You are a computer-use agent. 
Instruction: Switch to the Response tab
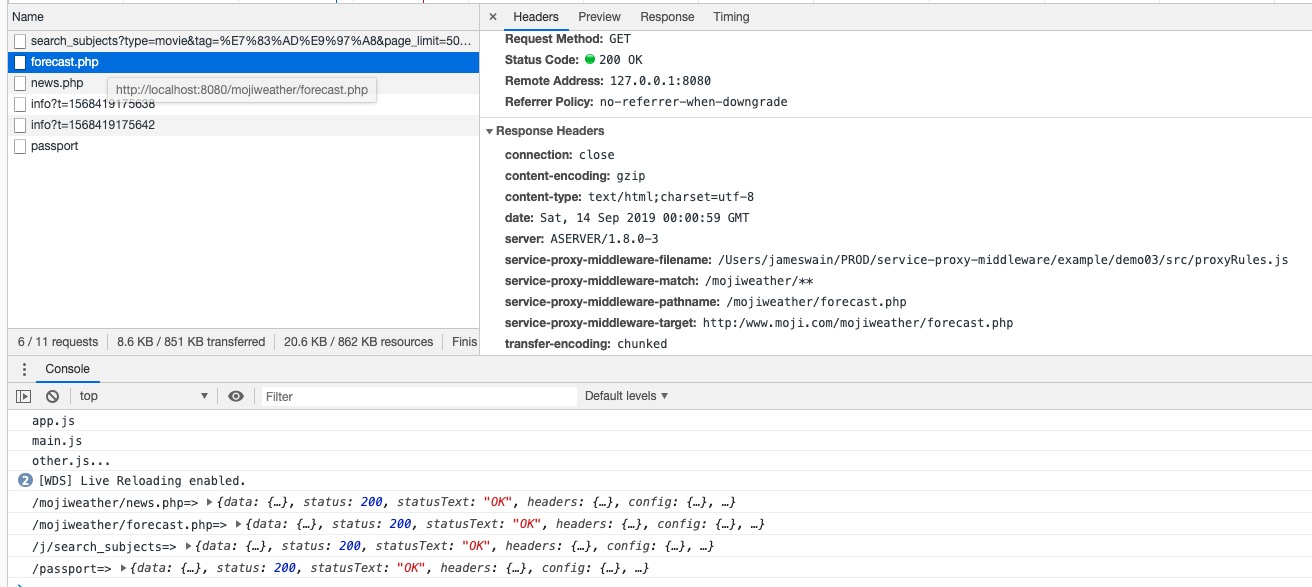tap(667, 17)
